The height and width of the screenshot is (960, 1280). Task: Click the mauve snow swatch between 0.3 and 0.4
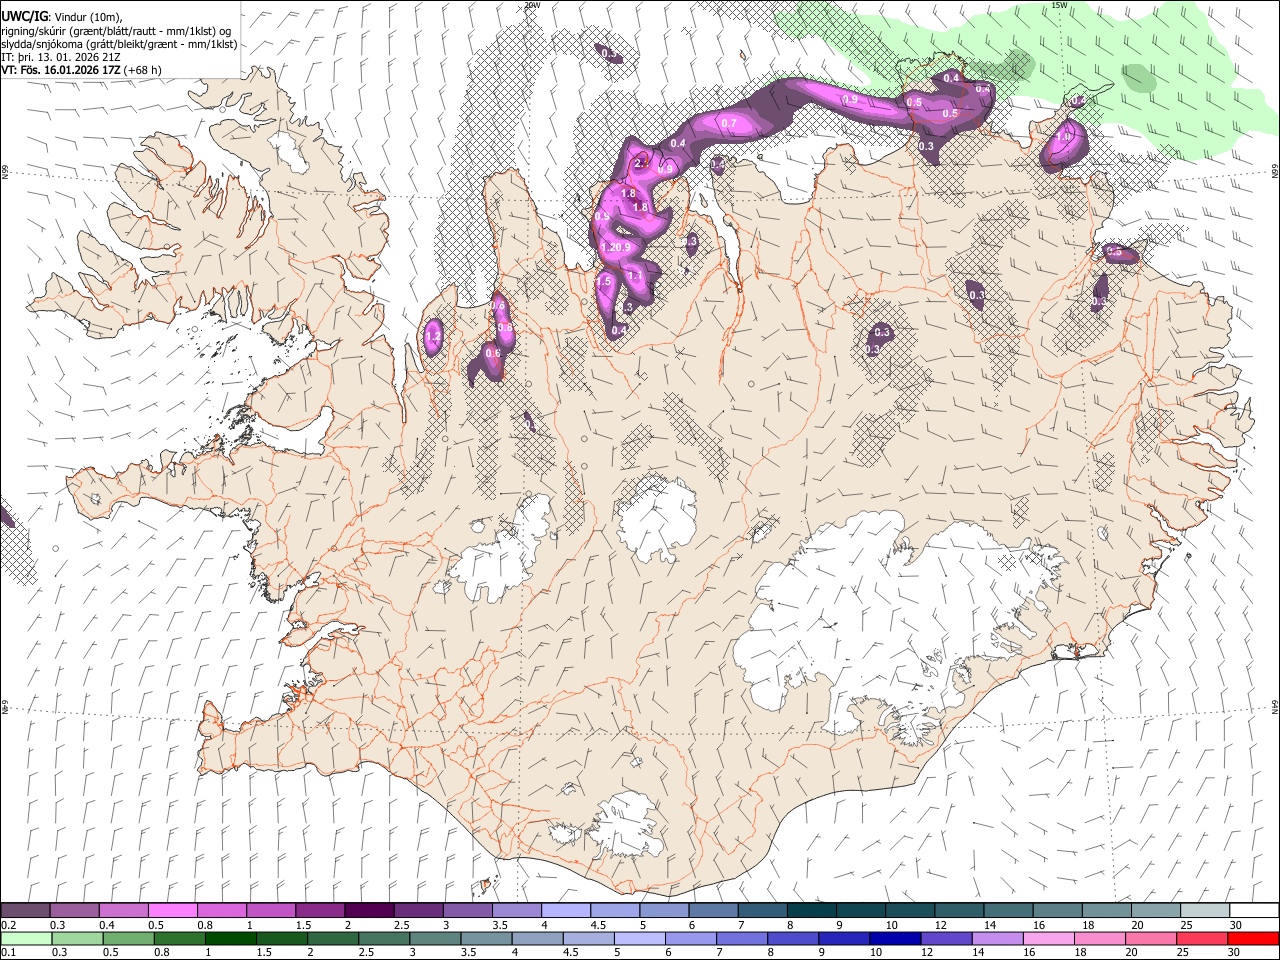74,910
